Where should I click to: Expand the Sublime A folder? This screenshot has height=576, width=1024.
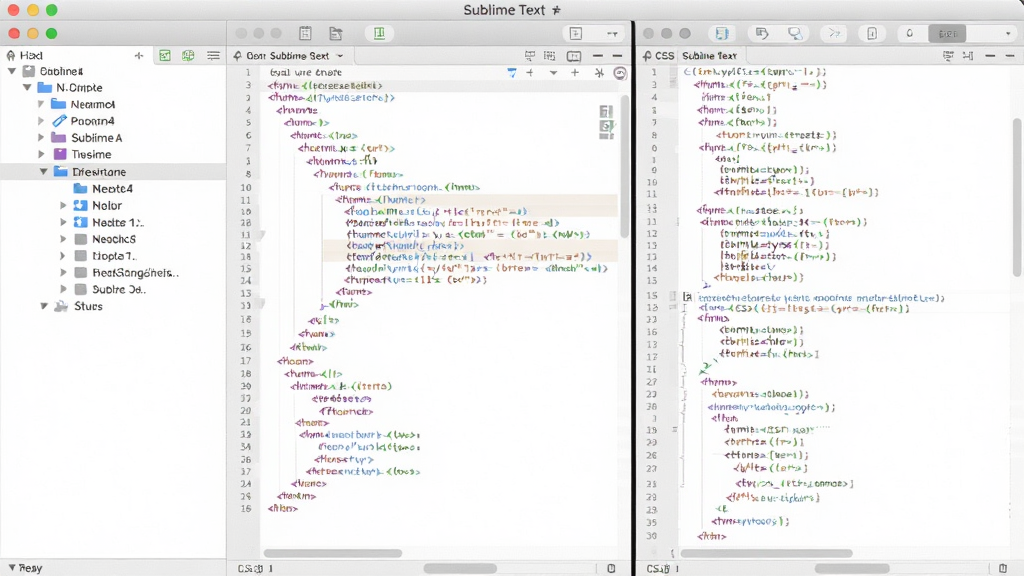tap(41, 138)
